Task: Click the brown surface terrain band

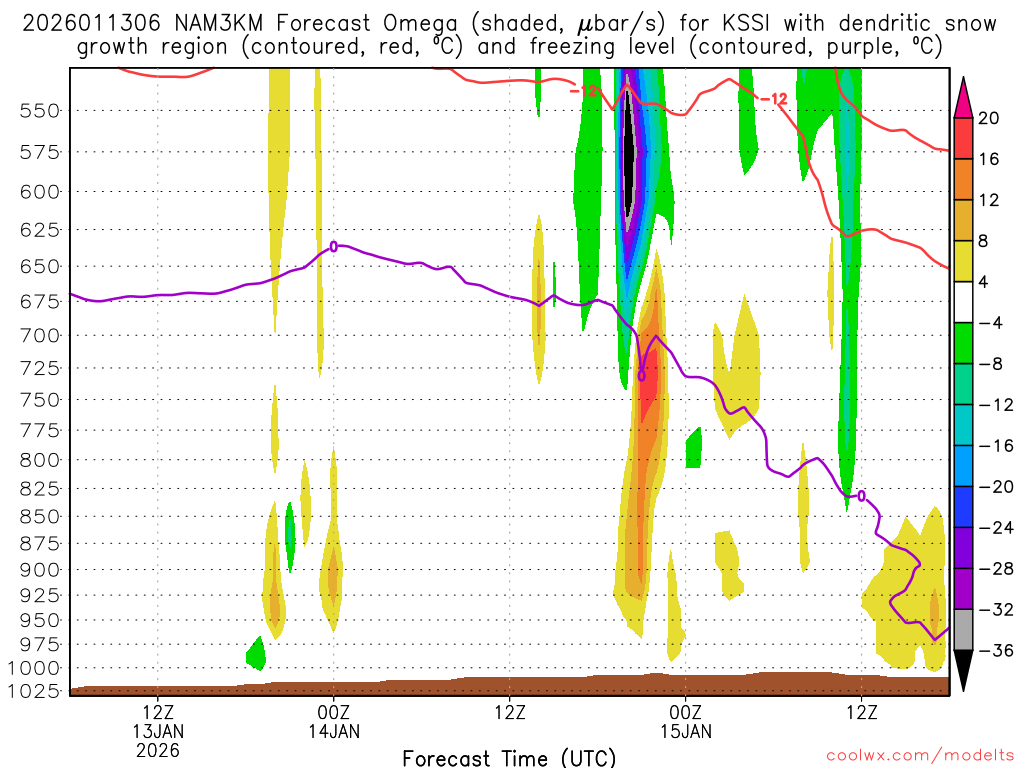Action: pos(509,686)
